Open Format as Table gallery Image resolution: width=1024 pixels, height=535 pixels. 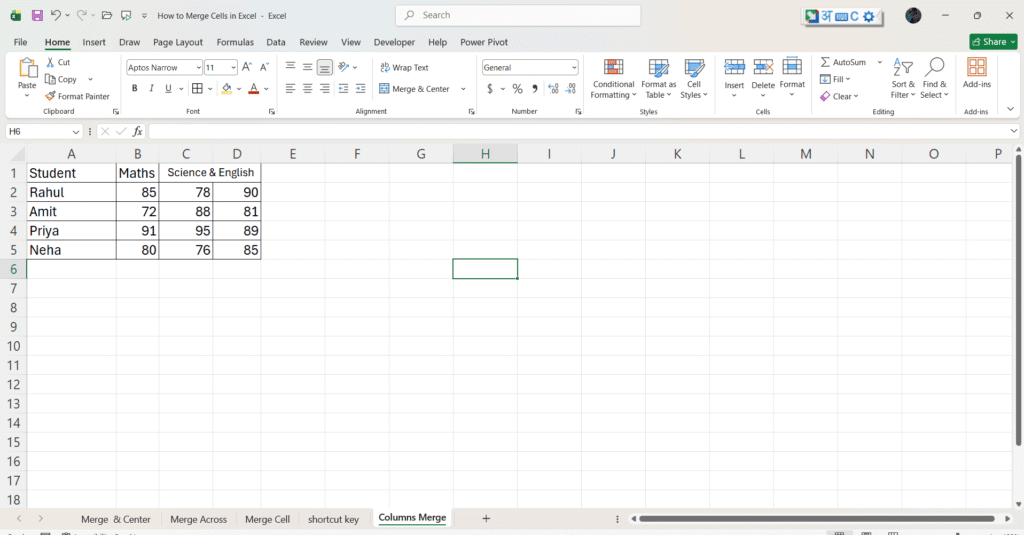click(658, 79)
